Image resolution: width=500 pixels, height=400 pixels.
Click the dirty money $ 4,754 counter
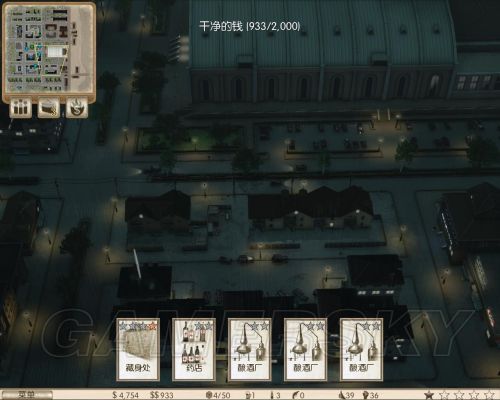pyautogui.click(x=126, y=395)
